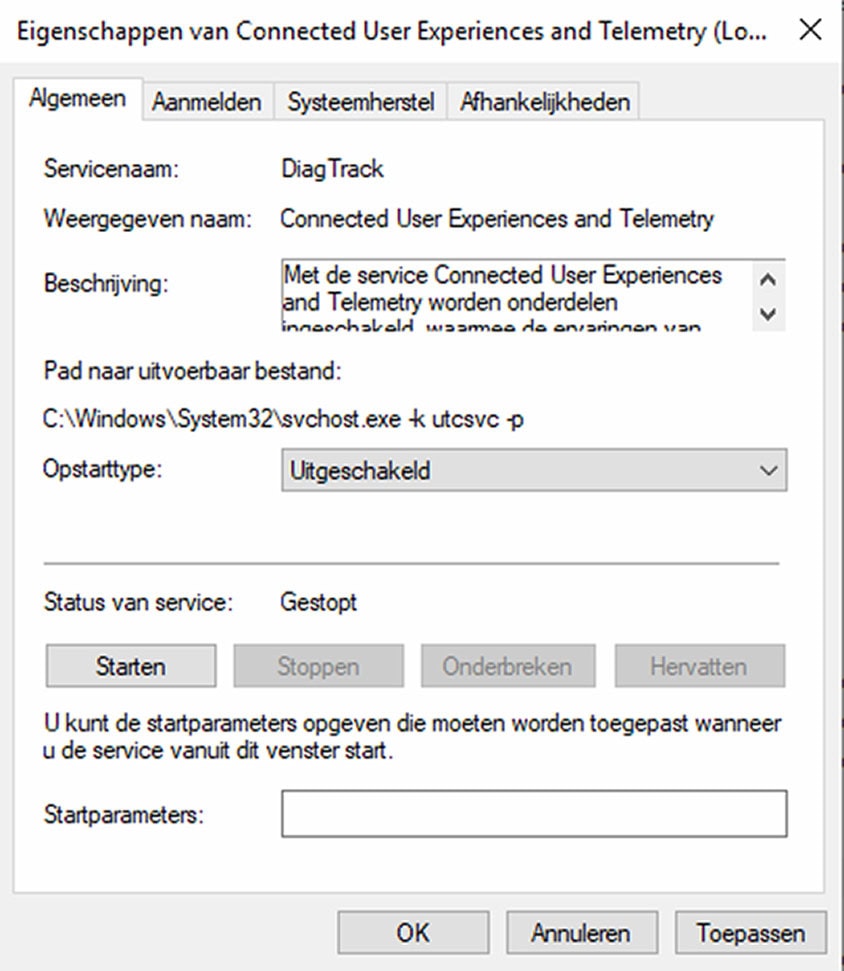Select the Algemeen tab
The width and height of the screenshot is (844, 971).
tap(78, 99)
